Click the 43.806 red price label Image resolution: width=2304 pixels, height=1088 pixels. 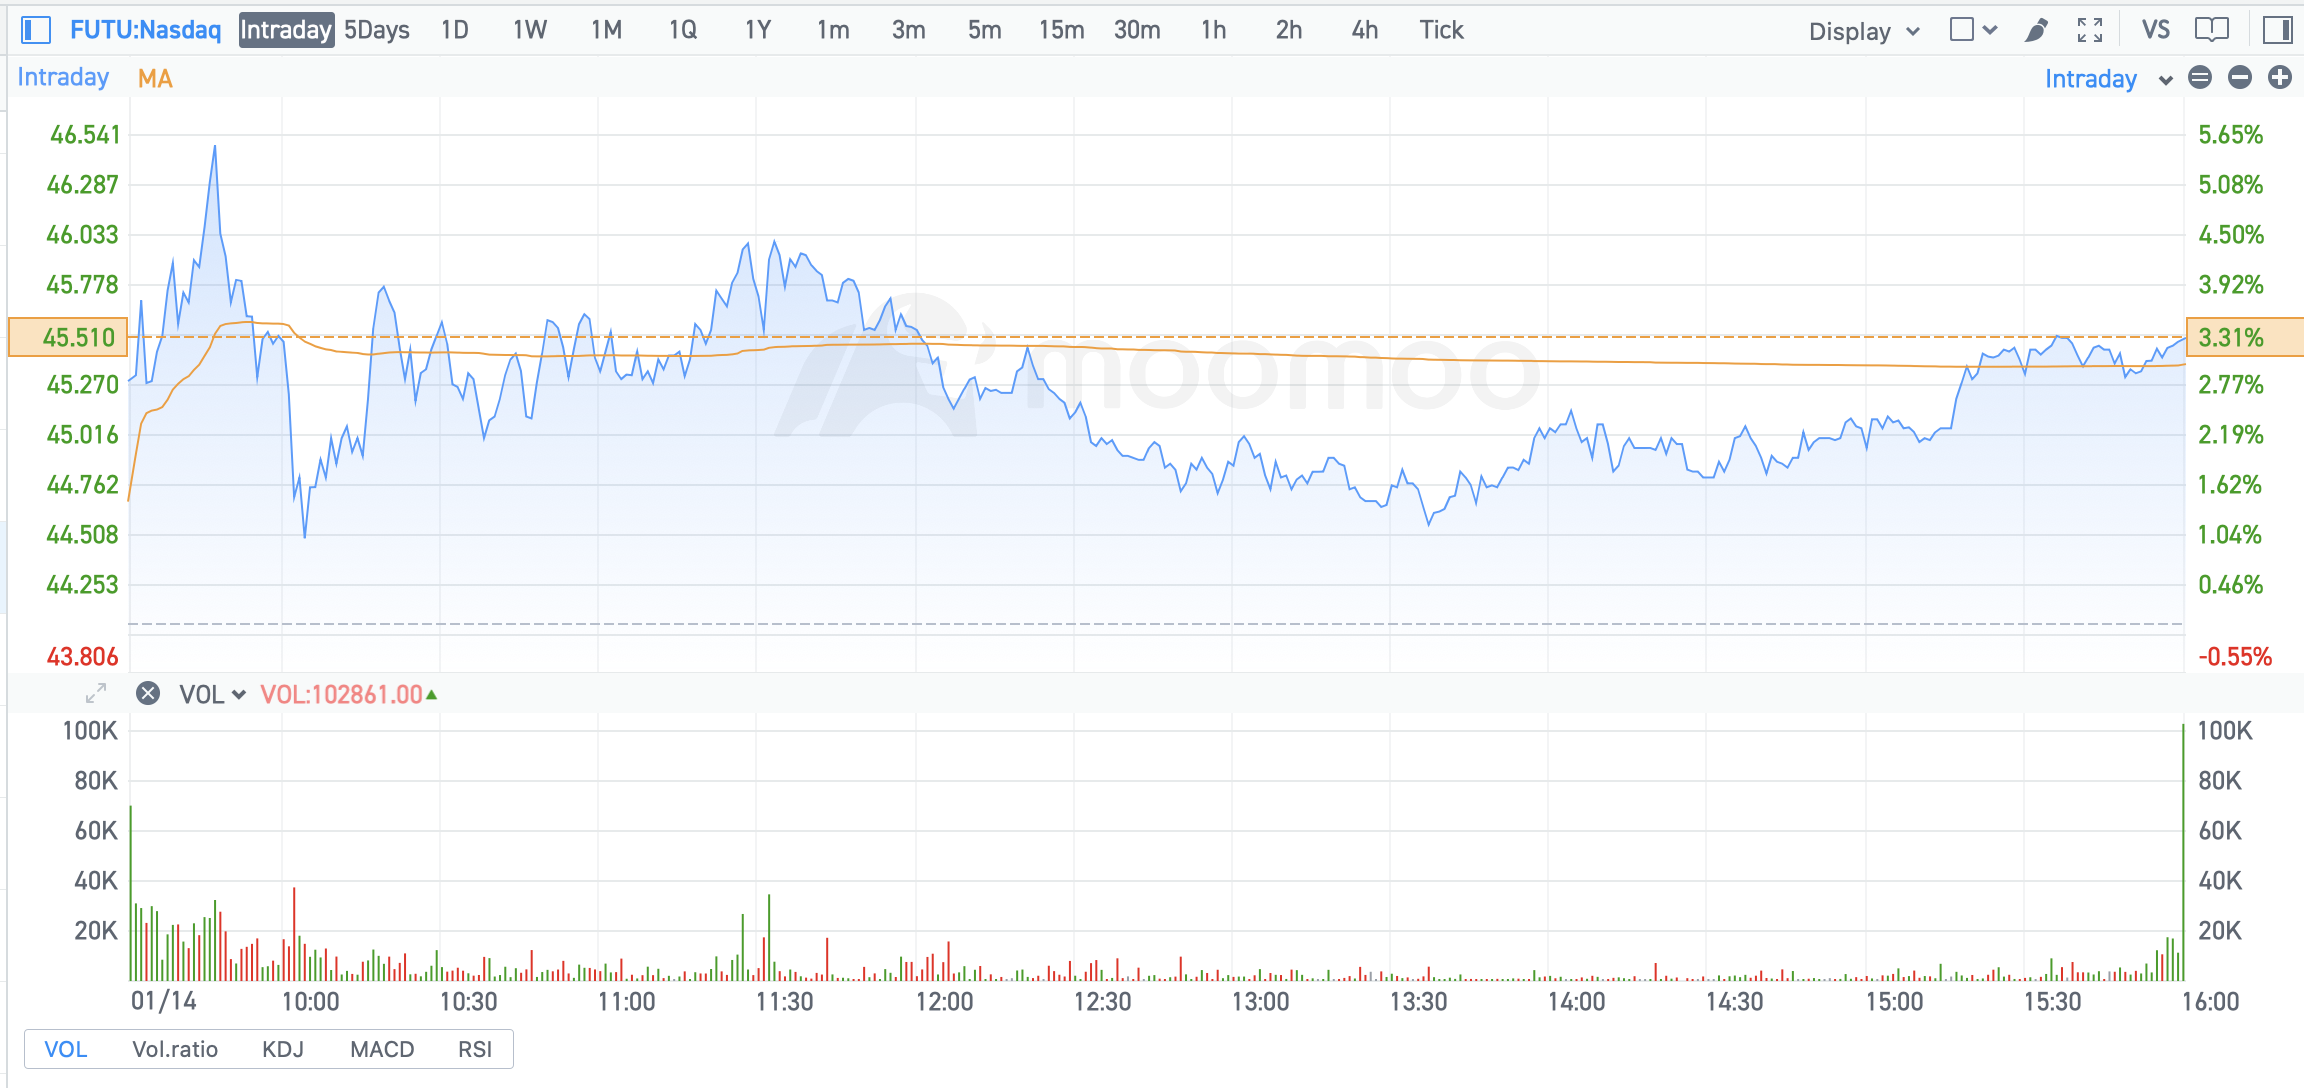(83, 656)
